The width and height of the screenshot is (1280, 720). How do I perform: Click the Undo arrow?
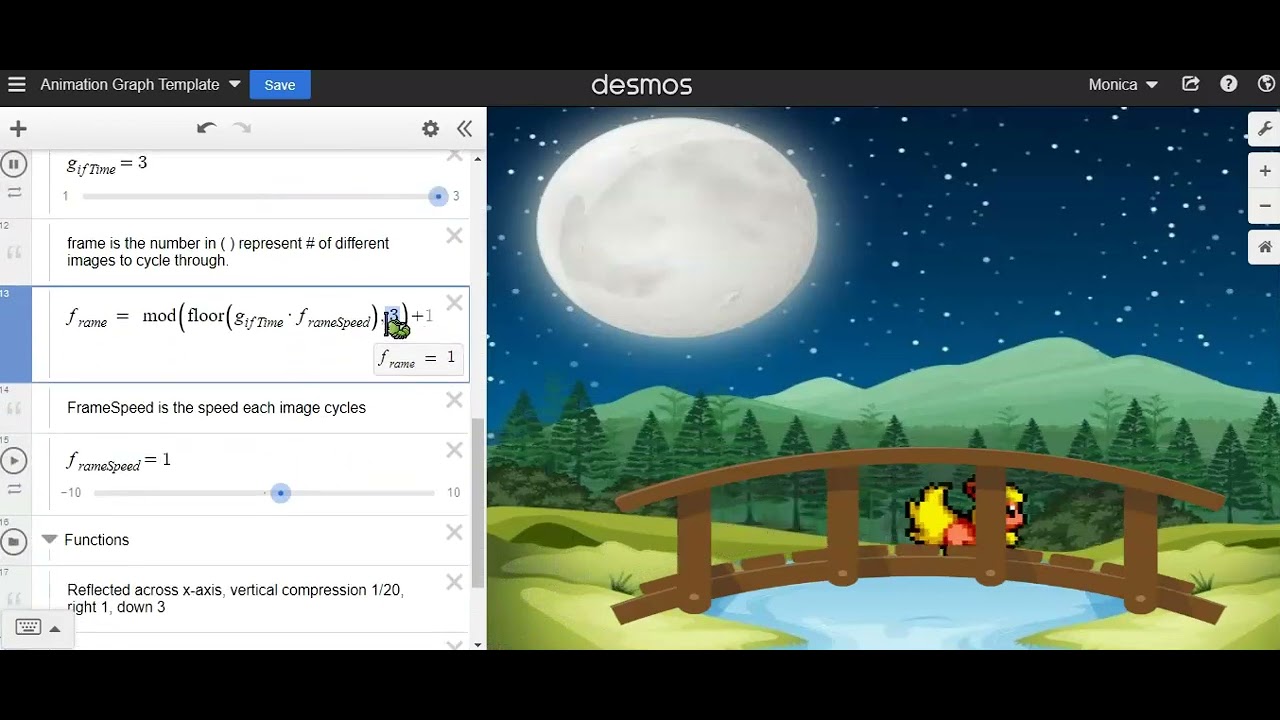206,128
